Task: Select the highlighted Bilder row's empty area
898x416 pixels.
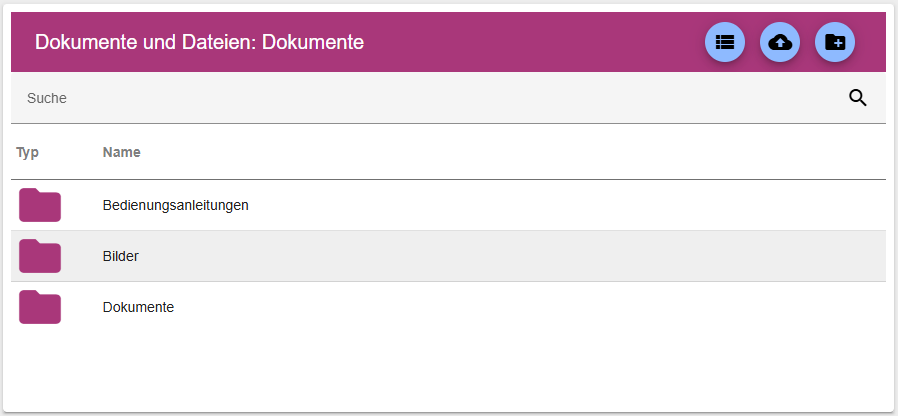Action: click(x=600, y=256)
